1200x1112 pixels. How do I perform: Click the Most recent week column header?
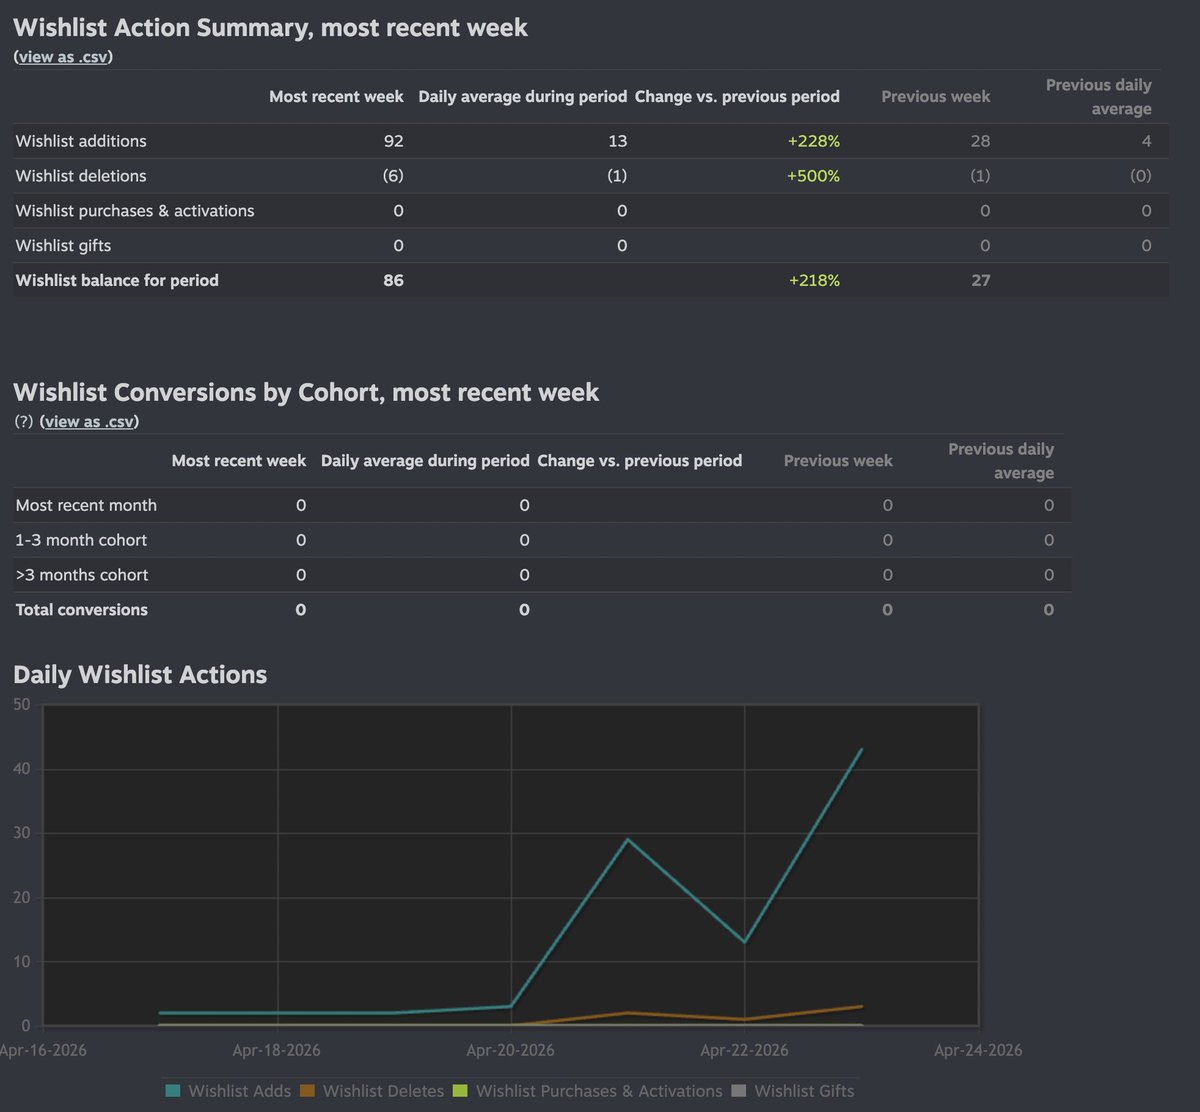tap(336, 96)
